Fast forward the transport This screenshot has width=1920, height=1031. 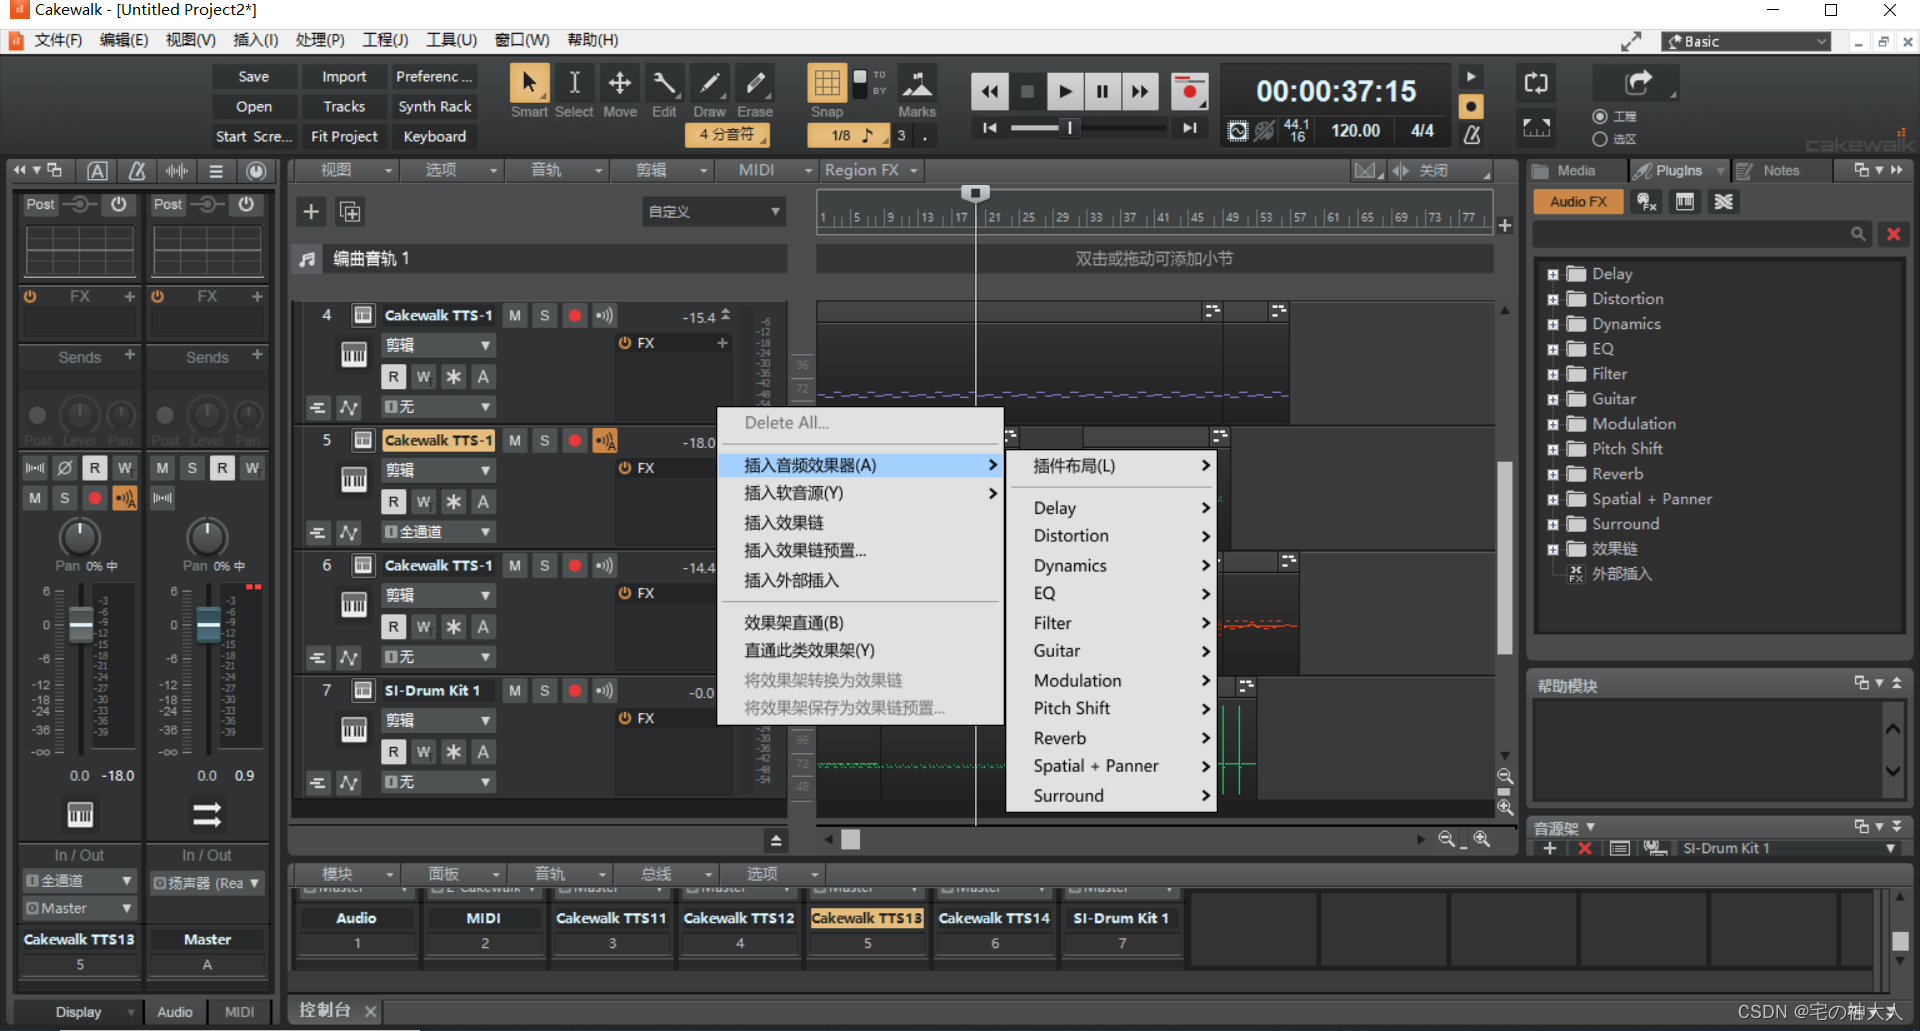1140,92
